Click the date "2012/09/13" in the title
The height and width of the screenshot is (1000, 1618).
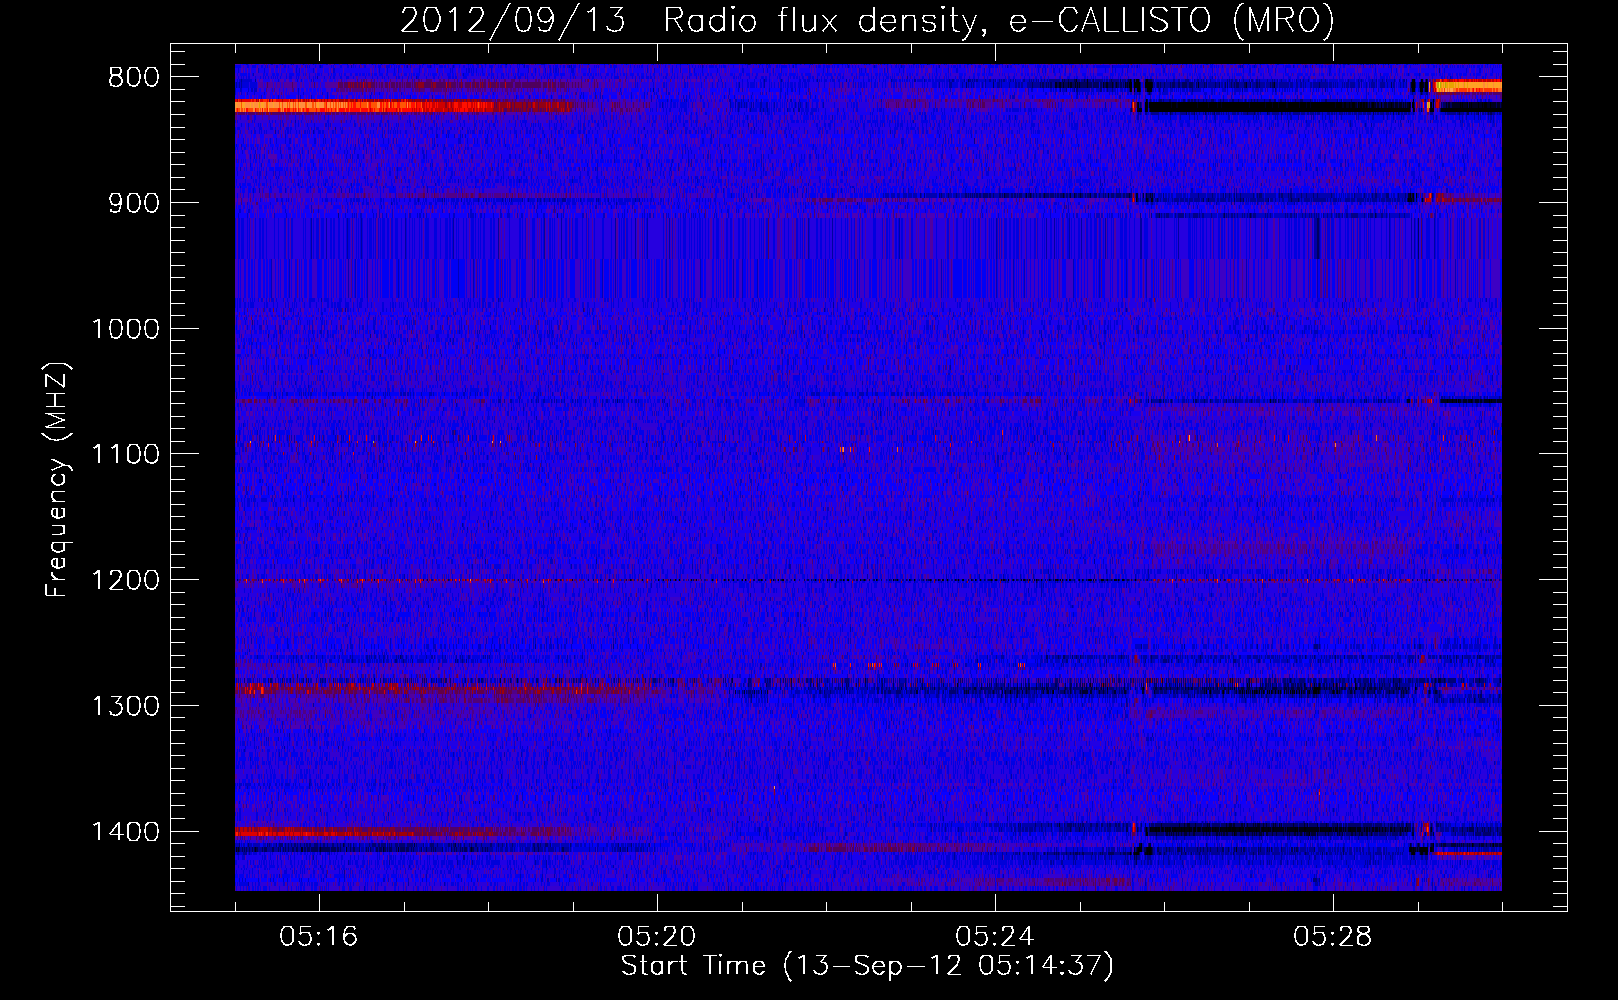tap(513, 20)
